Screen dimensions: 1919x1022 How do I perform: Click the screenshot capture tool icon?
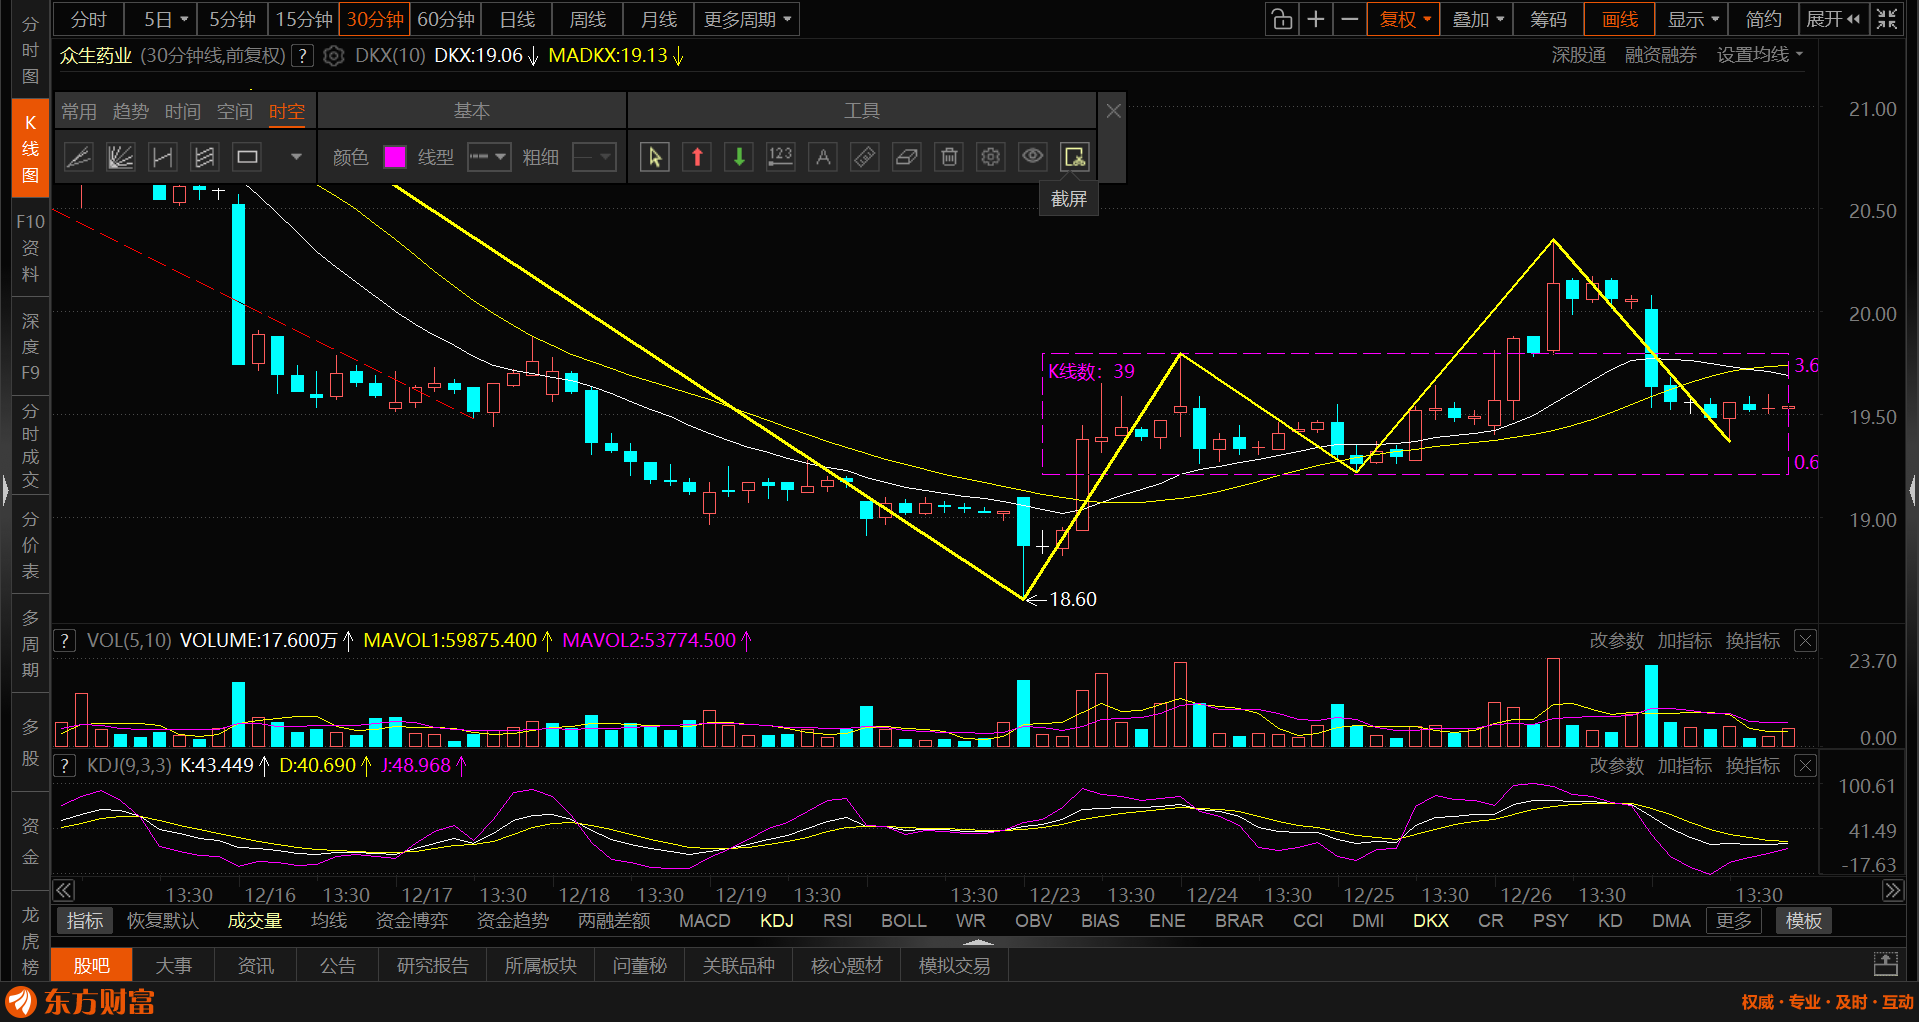[x=1075, y=157]
